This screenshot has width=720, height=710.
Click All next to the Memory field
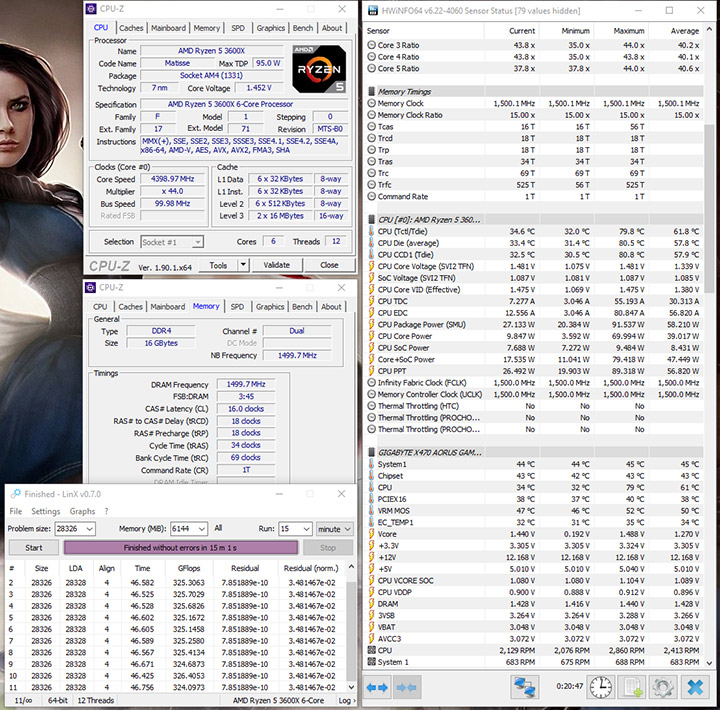tap(218, 528)
